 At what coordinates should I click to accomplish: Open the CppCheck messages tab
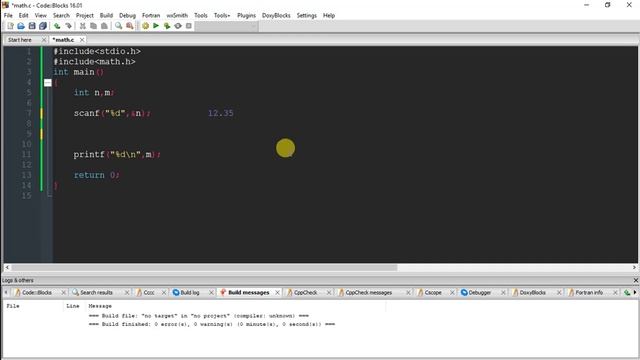coord(369,293)
